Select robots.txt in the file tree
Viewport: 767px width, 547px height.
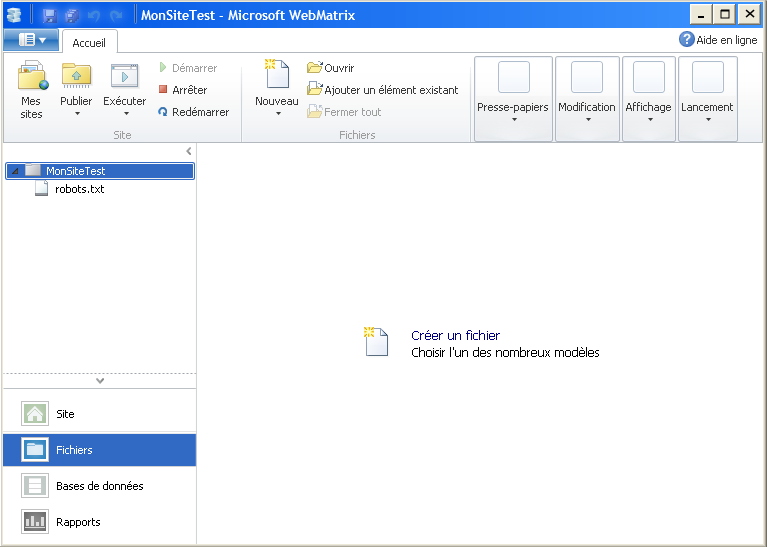tap(79, 189)
